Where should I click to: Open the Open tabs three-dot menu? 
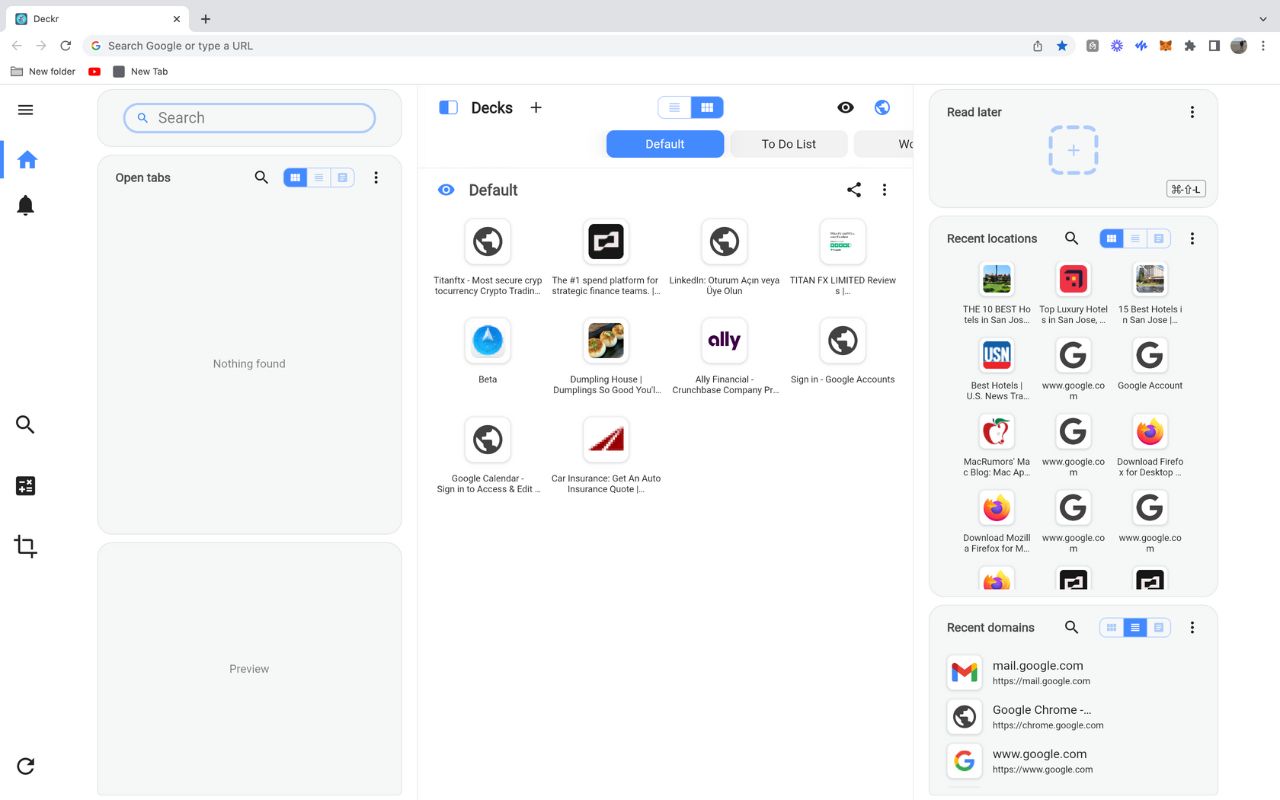376,178
